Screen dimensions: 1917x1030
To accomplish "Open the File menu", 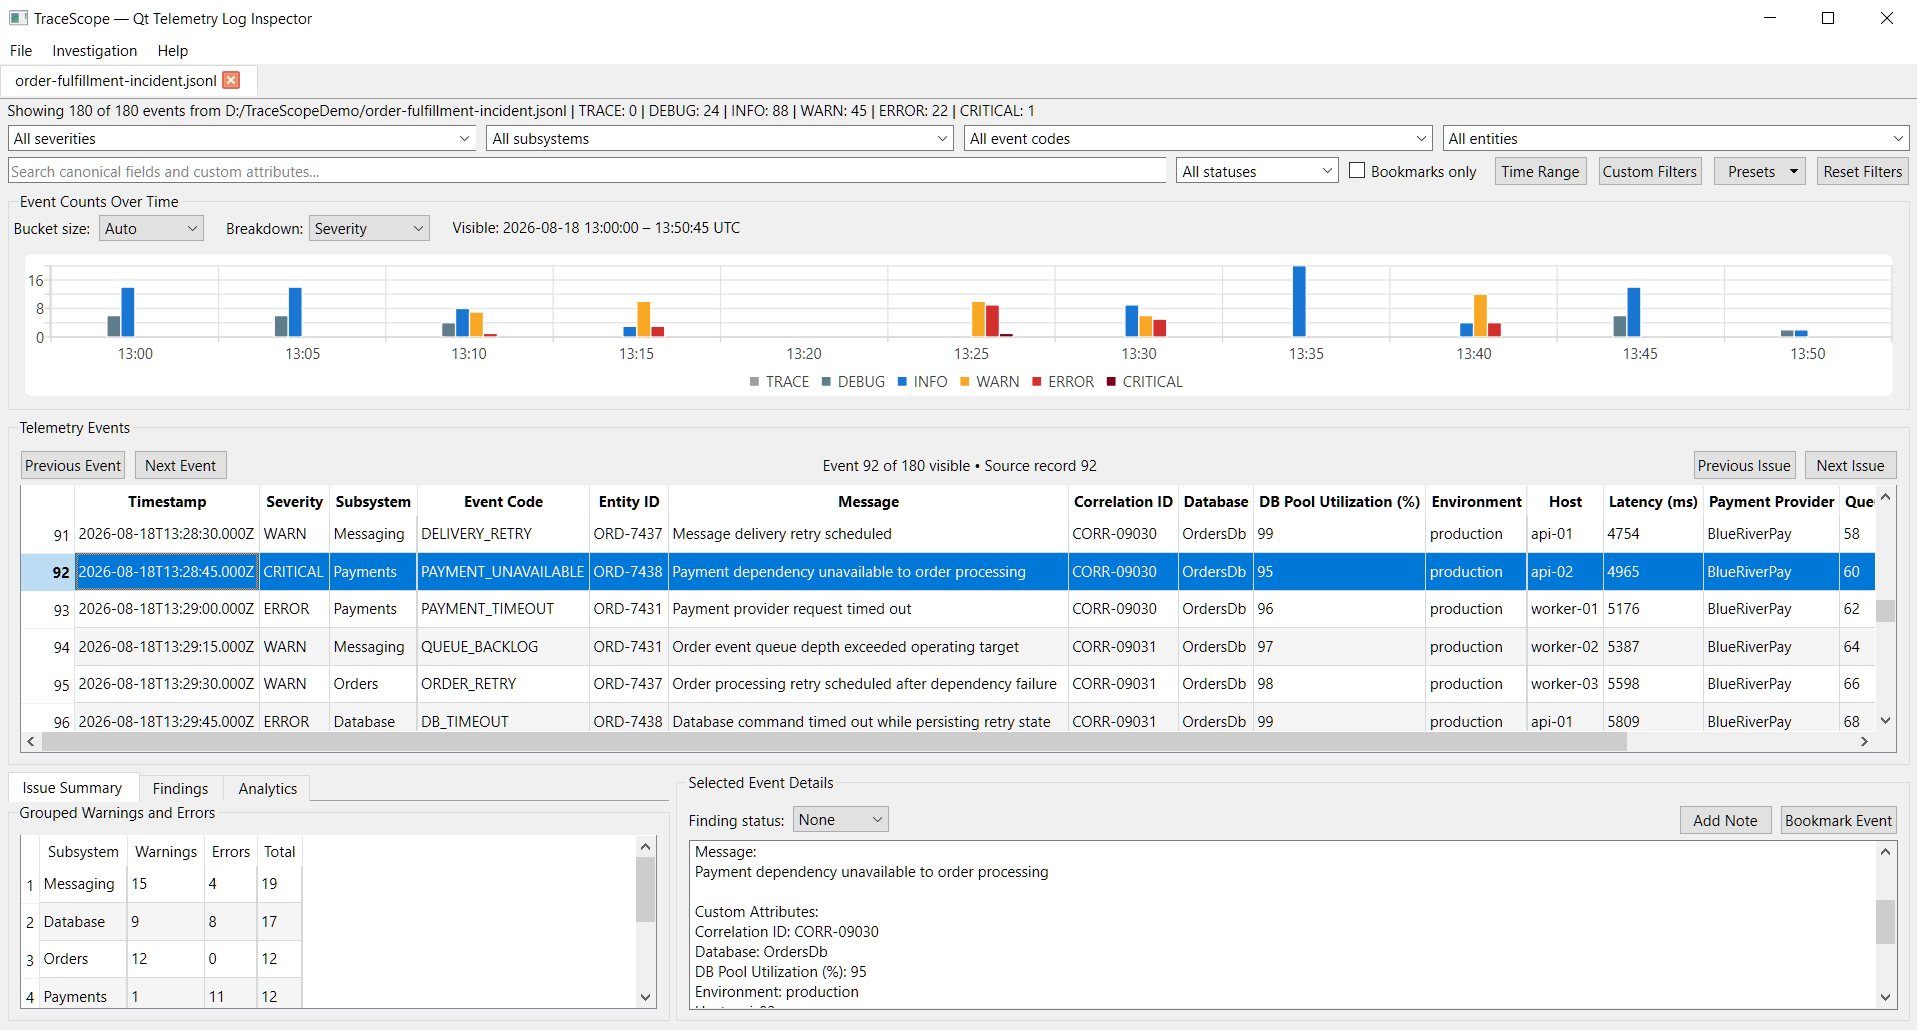I will pyautogui.click(x=21, y=51).
